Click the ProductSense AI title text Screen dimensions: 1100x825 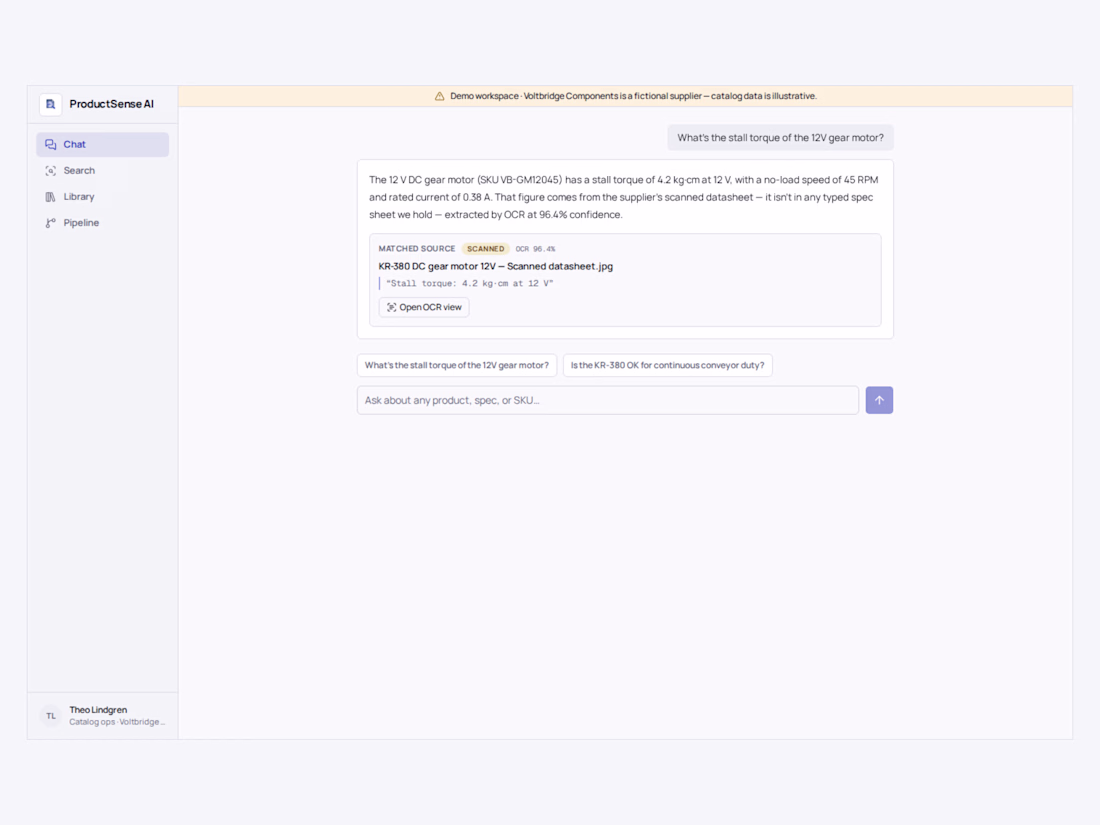click(x=112, y=105)
